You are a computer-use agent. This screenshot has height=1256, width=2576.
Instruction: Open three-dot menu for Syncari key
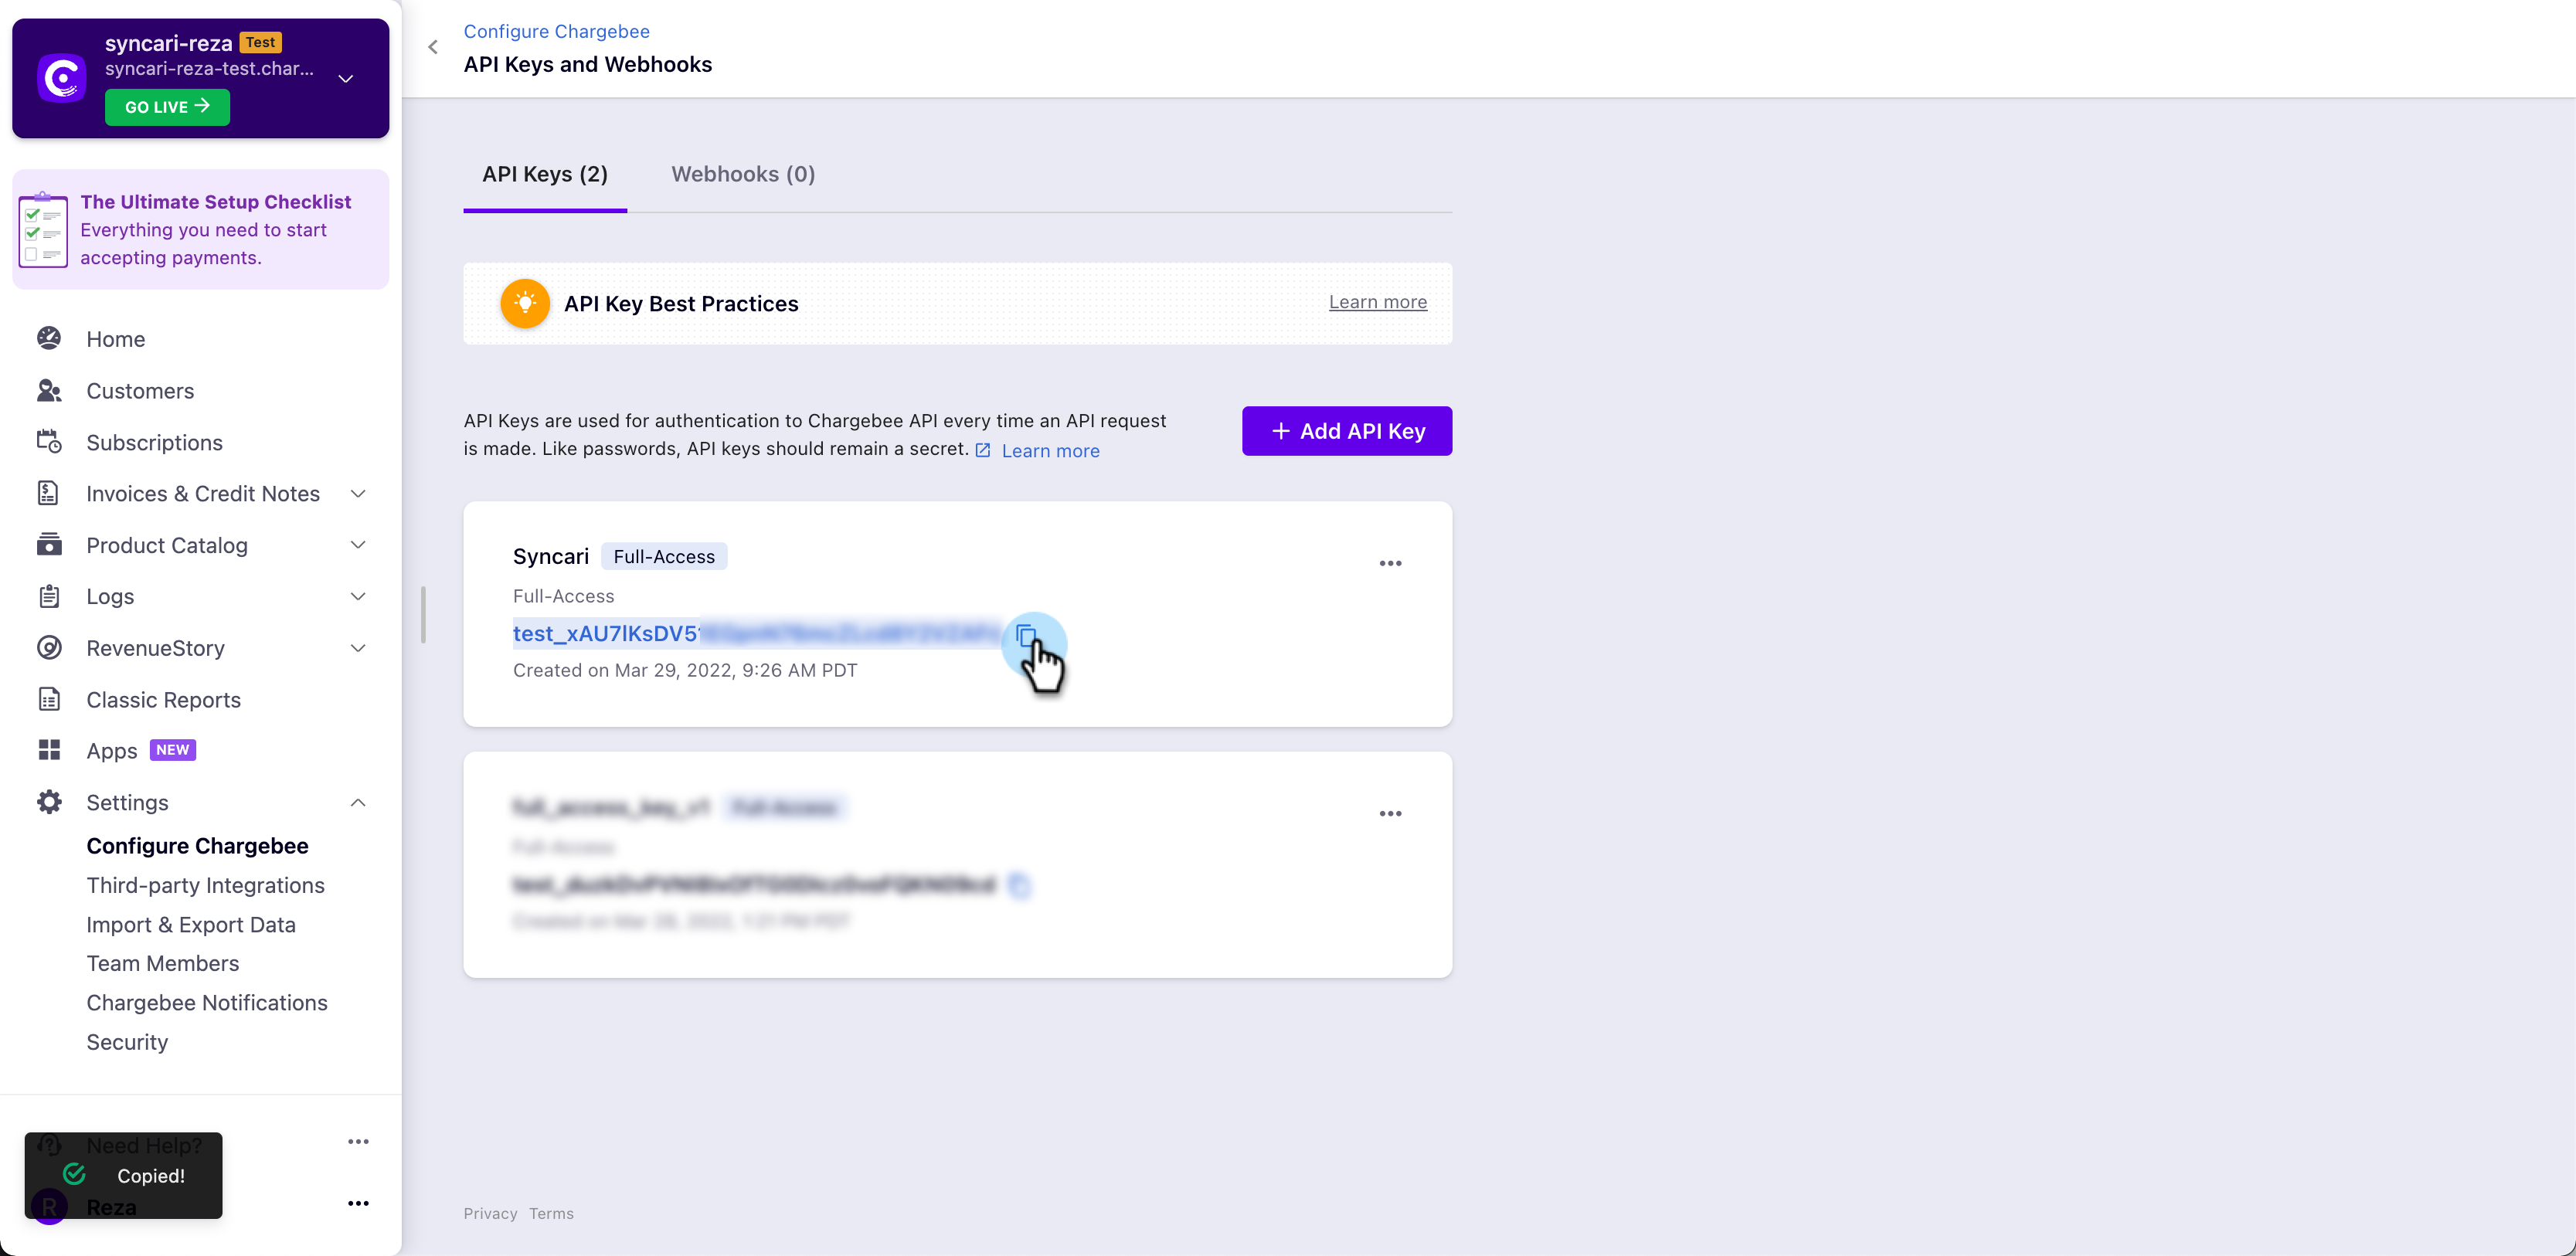pyautogui.click(x=1390, y=563)
